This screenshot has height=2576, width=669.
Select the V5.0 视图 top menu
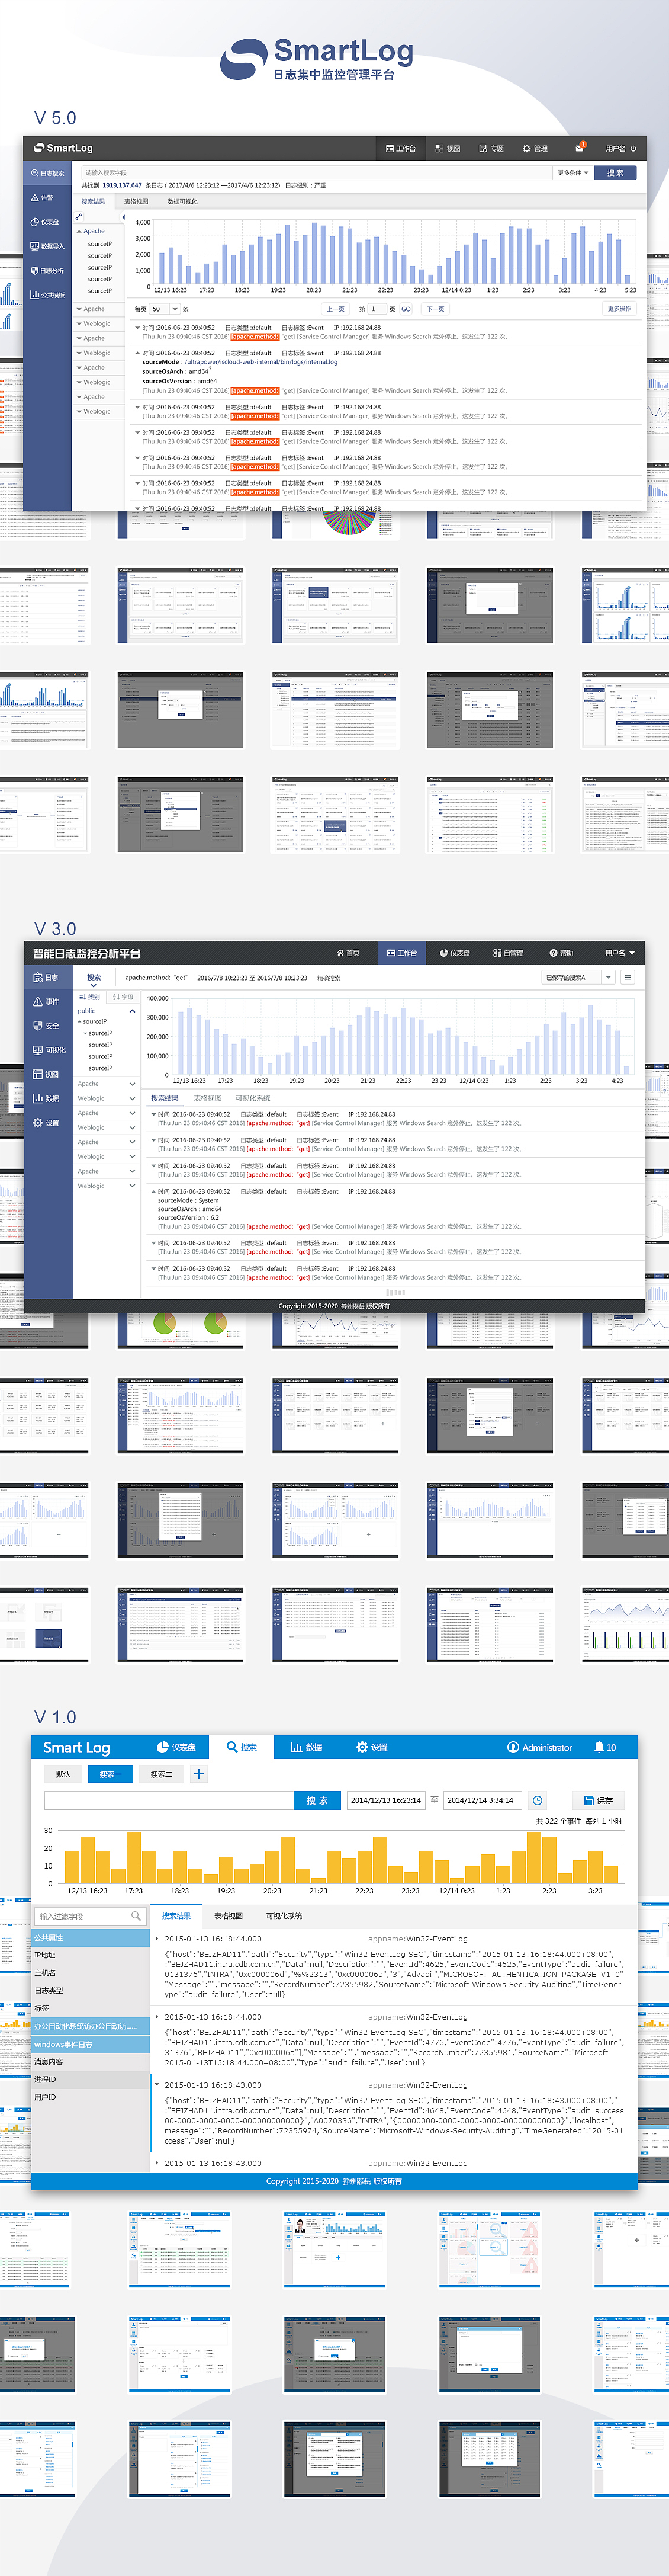tap(448, 148)
